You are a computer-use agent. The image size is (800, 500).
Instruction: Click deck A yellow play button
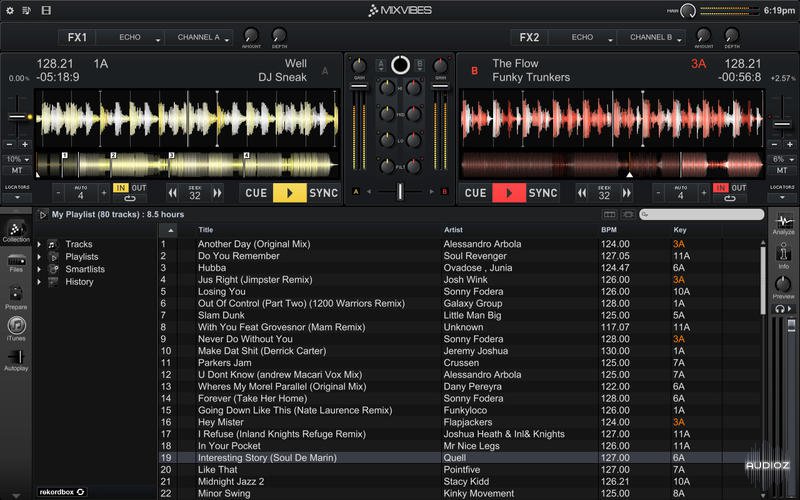click(x=289, y=193)
